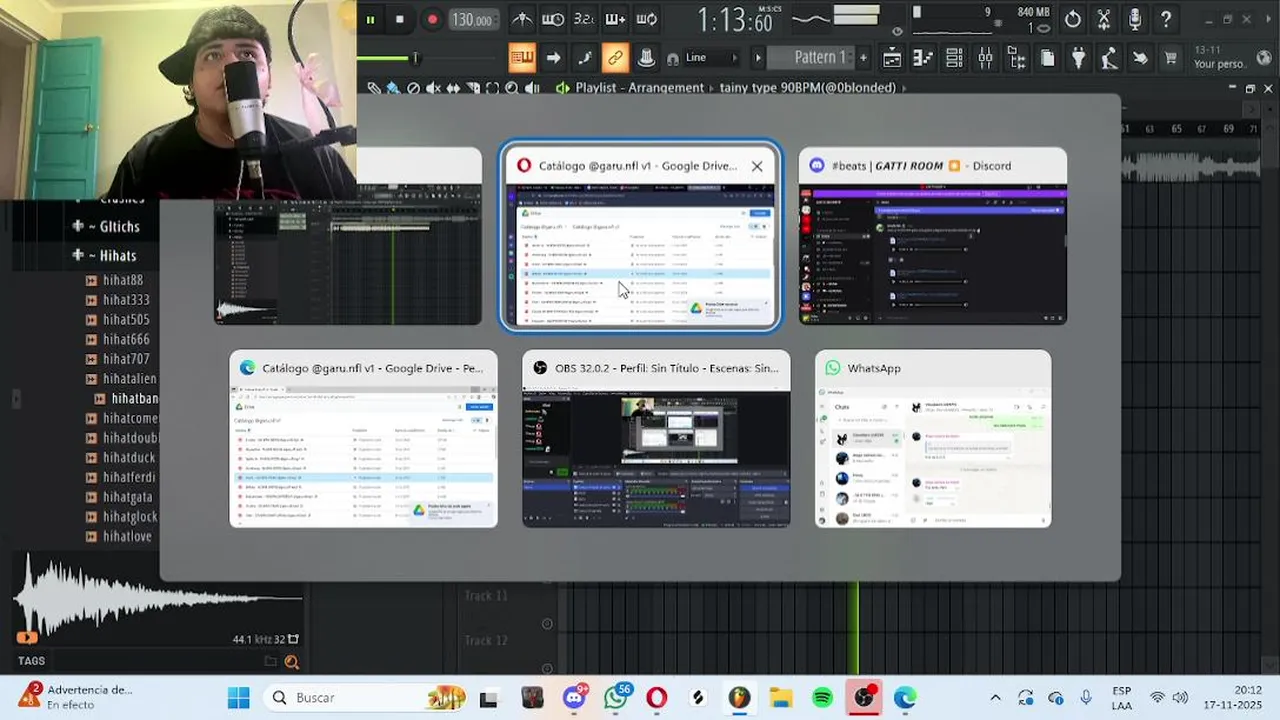Toggle typing keyboard to piano icon

coord(522,58)
